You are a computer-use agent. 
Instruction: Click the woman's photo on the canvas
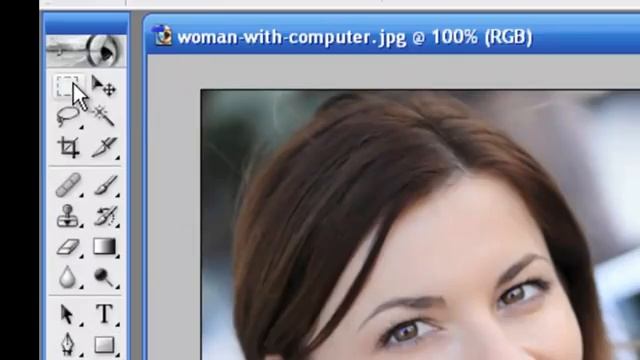click(x=420, y=225)
